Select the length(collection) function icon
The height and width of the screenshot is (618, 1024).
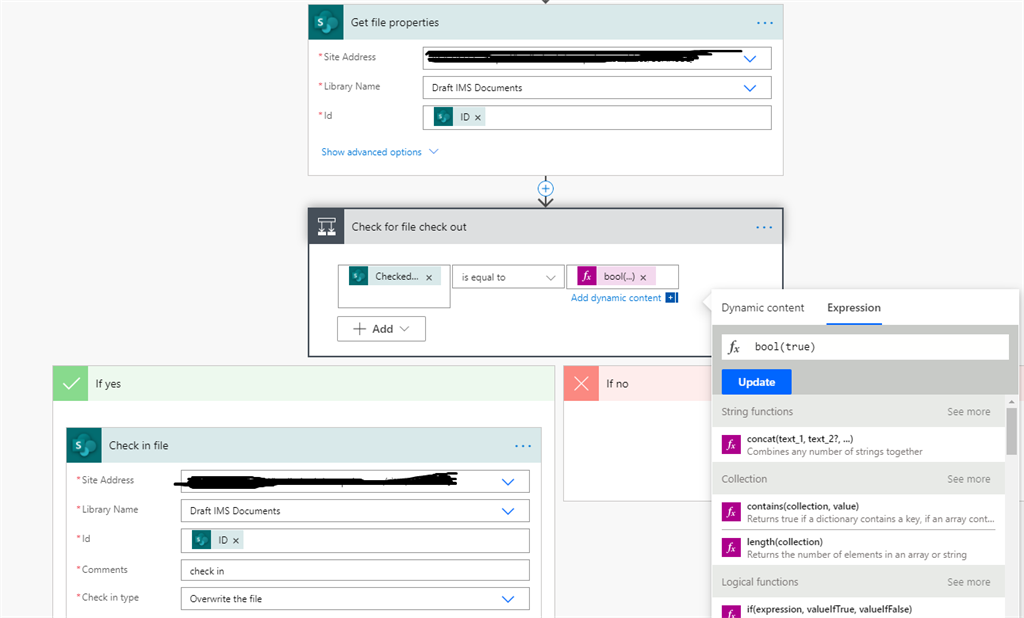[x=731, y=546]
